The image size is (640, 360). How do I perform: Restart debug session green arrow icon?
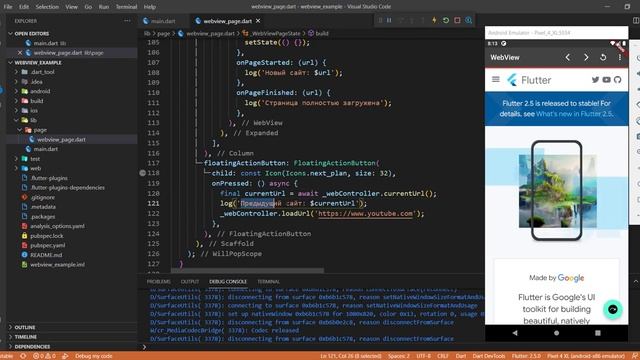click(446, 20)
